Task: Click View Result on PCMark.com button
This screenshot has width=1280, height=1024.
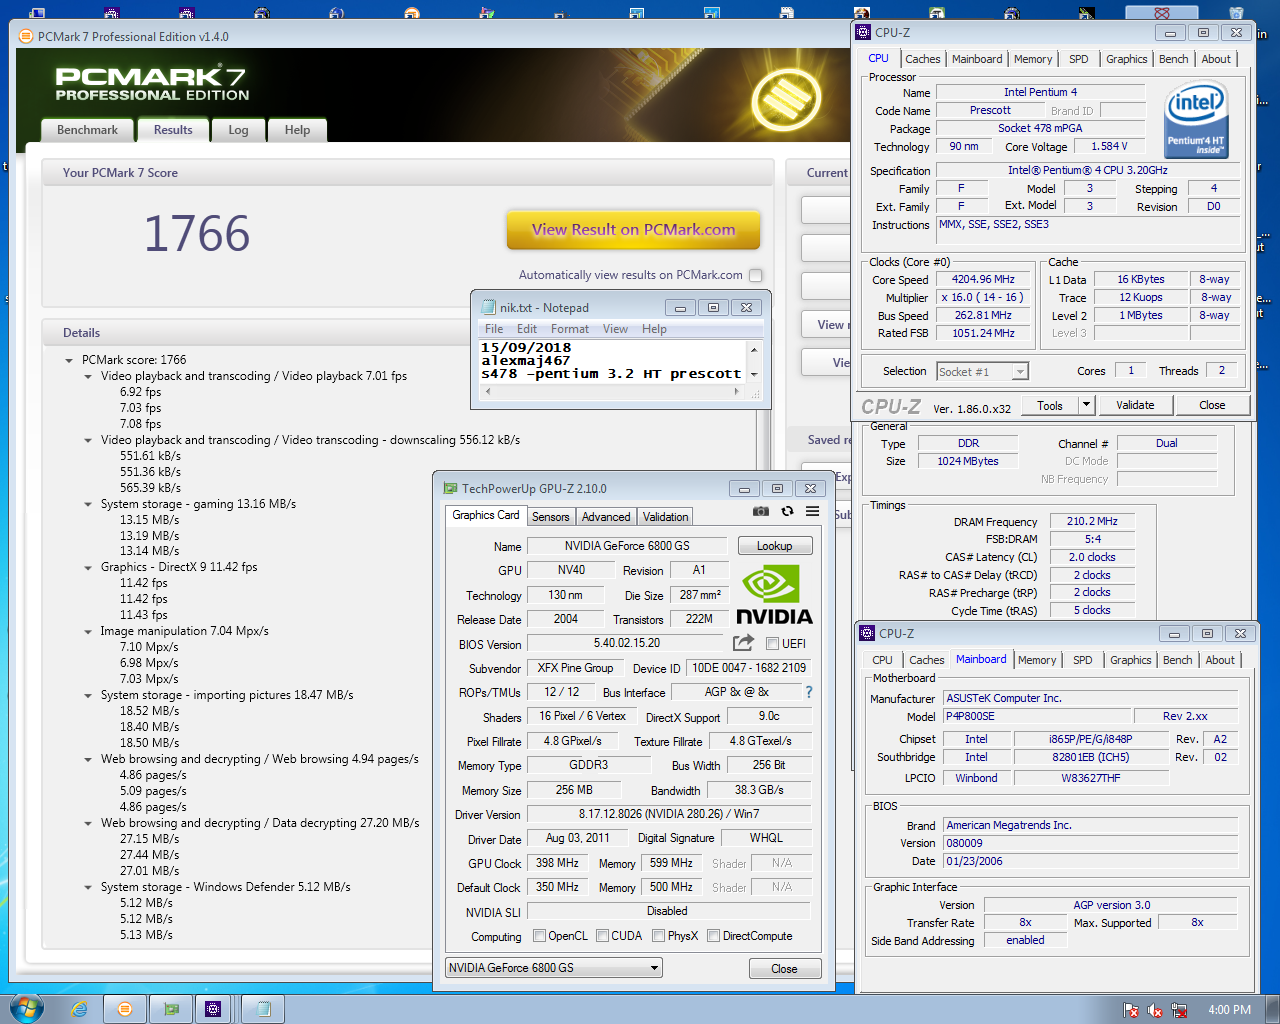Action: click(x=633, y=229)
